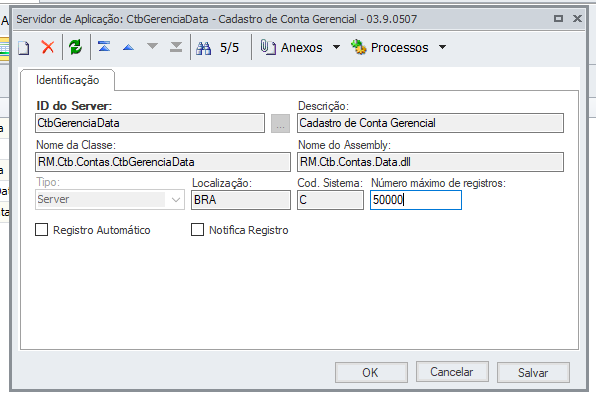Click the Descrição field

430,123
